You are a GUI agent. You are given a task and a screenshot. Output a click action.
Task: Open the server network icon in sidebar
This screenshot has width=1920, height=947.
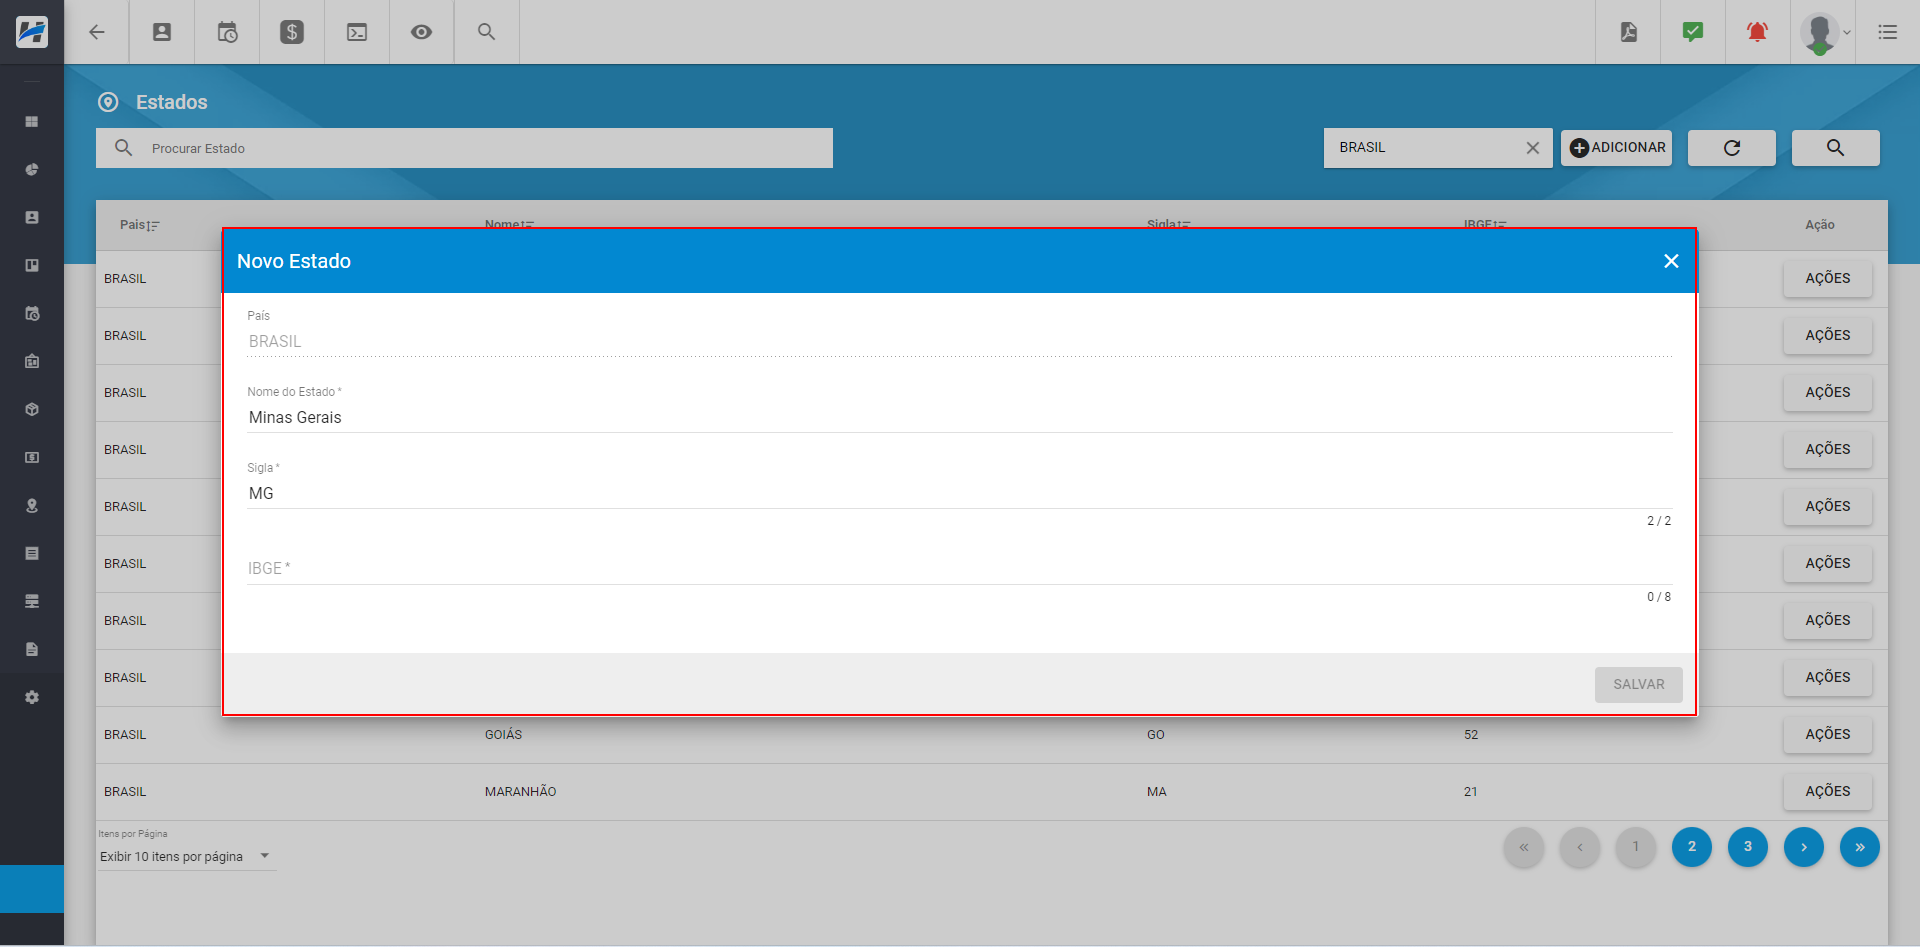click(32, 601)
